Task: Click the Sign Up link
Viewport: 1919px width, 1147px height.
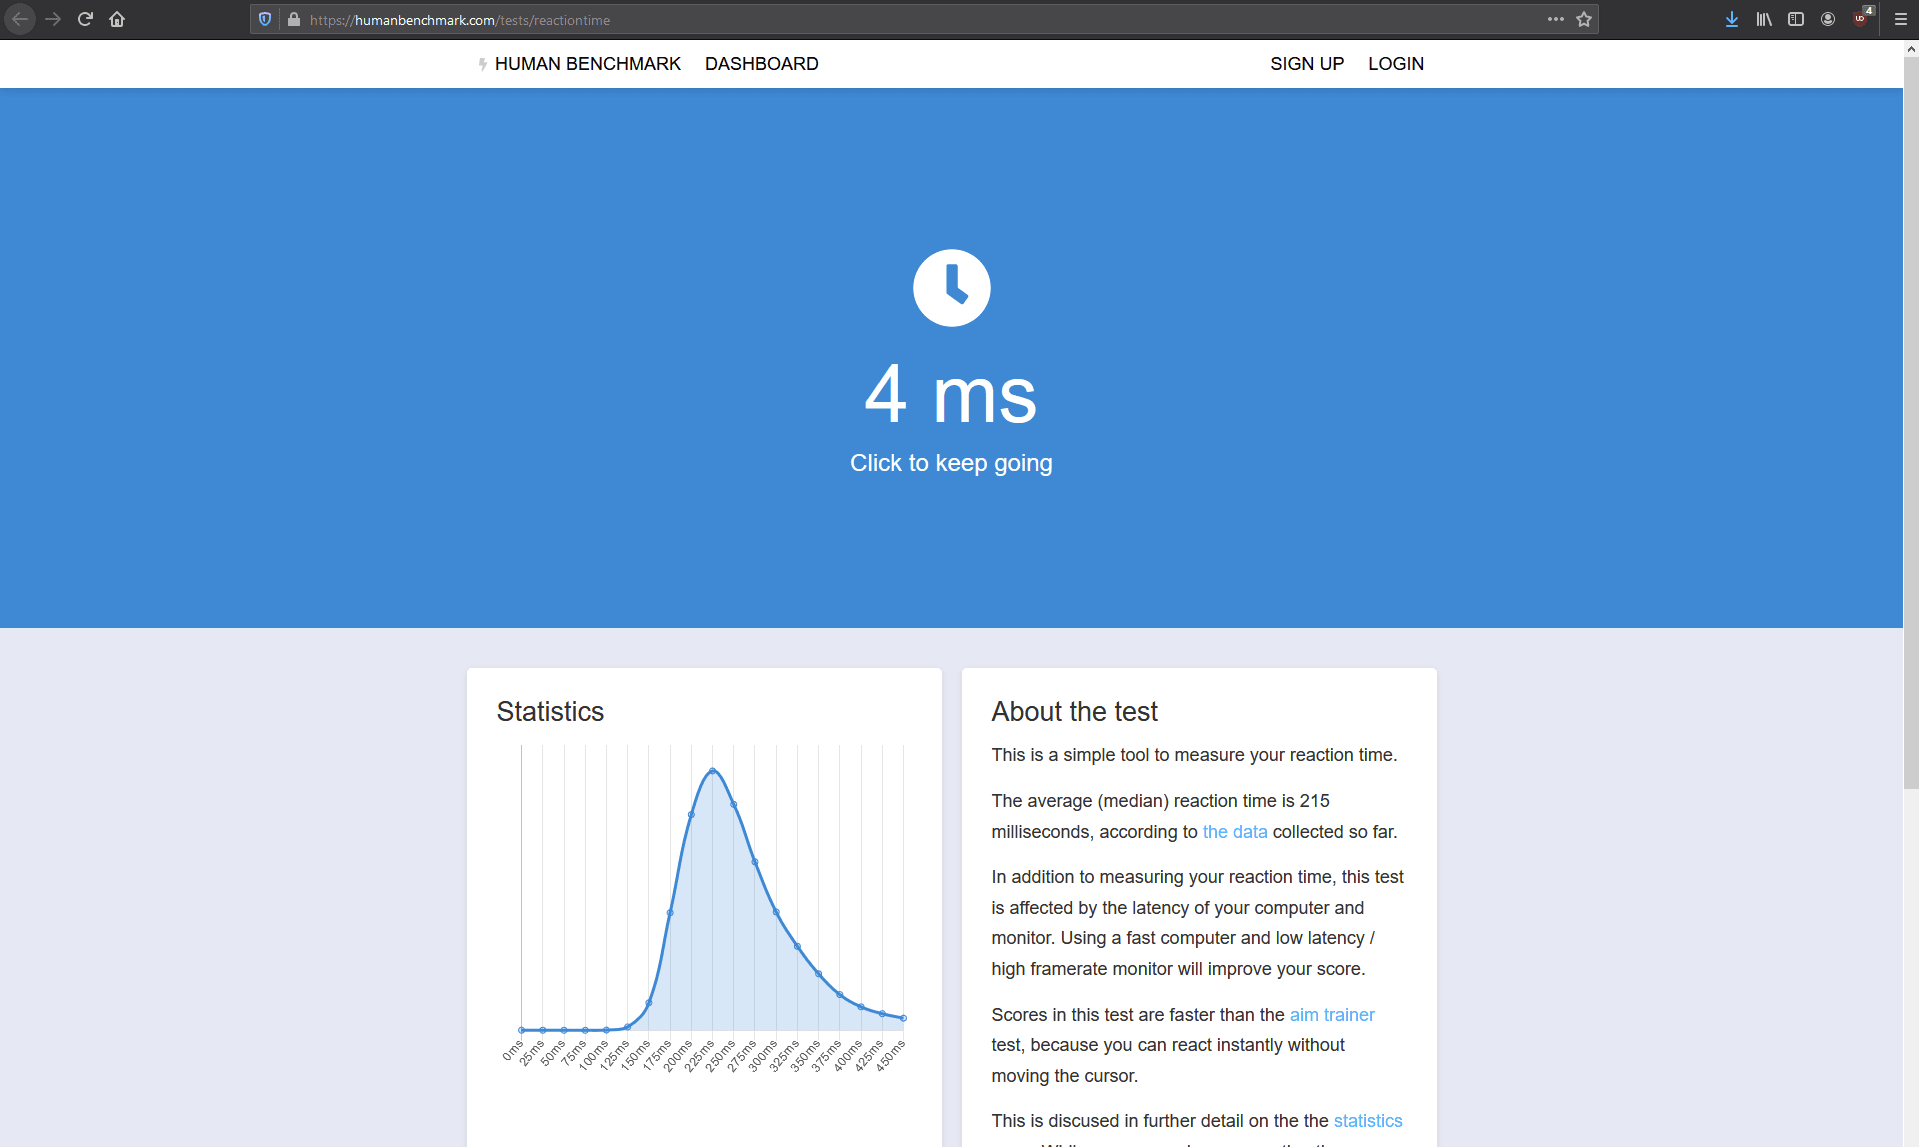Action: pyautogui.click(x=1307, y=64)
